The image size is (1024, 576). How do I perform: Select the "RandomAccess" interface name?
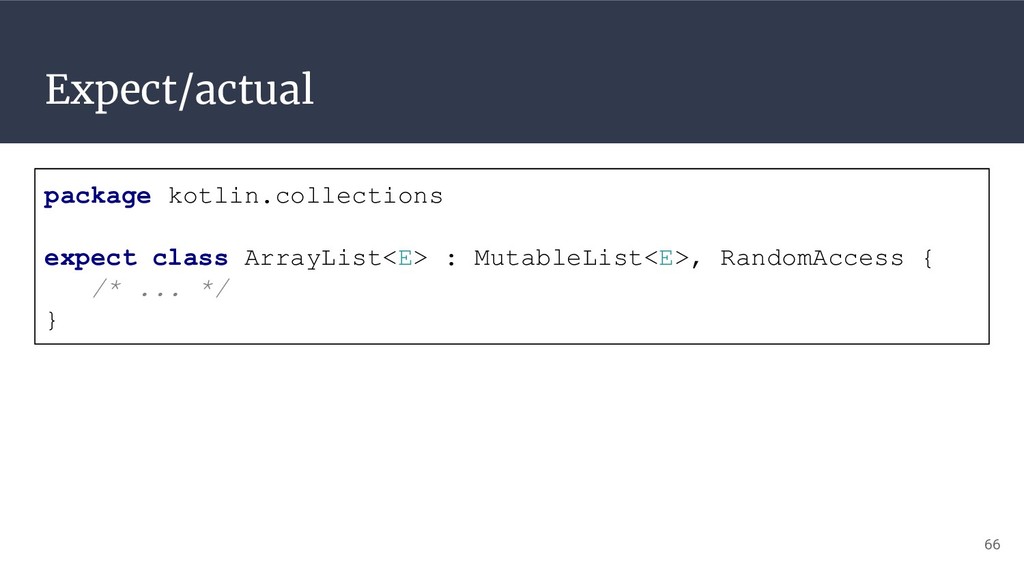[x=812, y=257]
